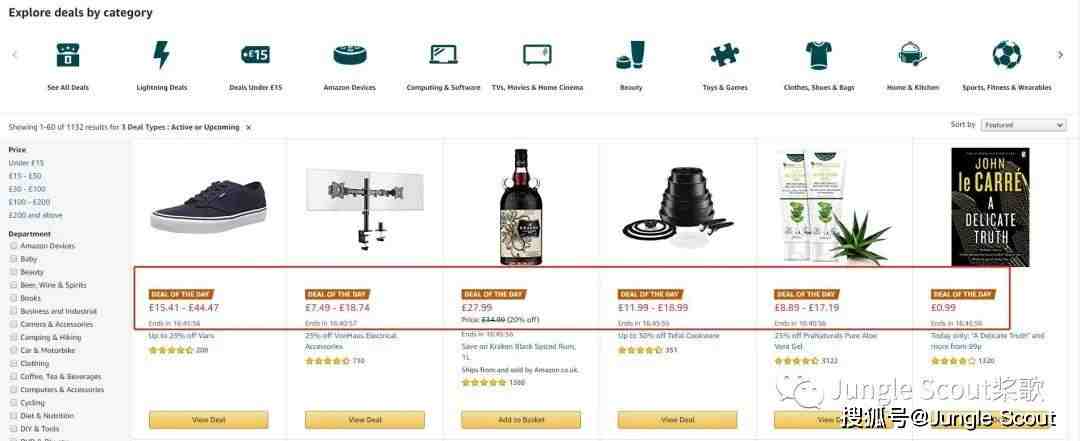
Task: Show next categories with the right arrow
Action: [x=1061, y=55]
